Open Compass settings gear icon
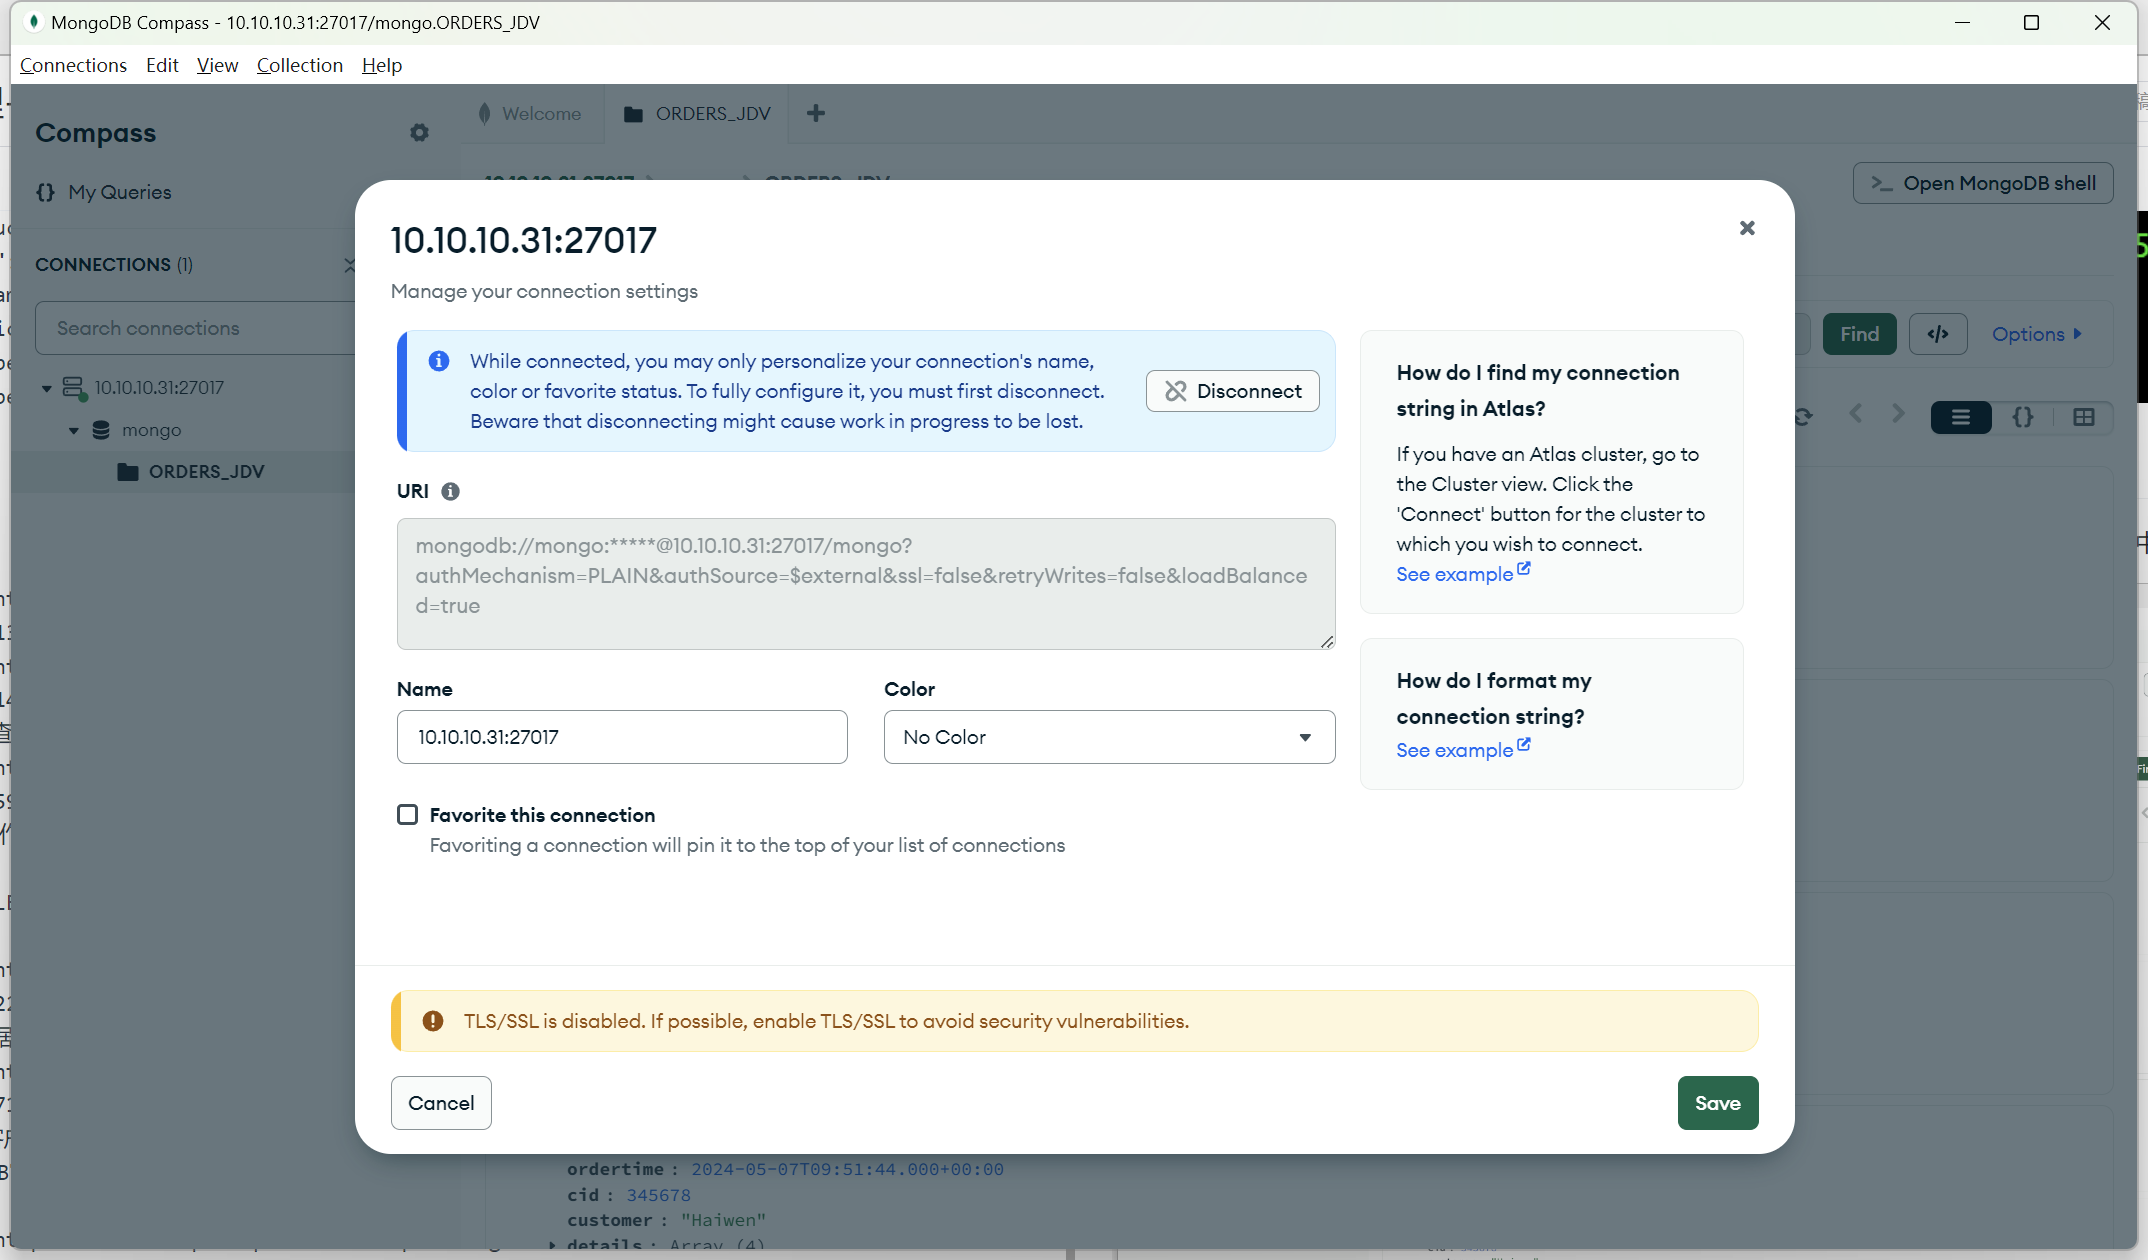The width and height of the screenshot is (2148, 1260). [x=420, y=133]
